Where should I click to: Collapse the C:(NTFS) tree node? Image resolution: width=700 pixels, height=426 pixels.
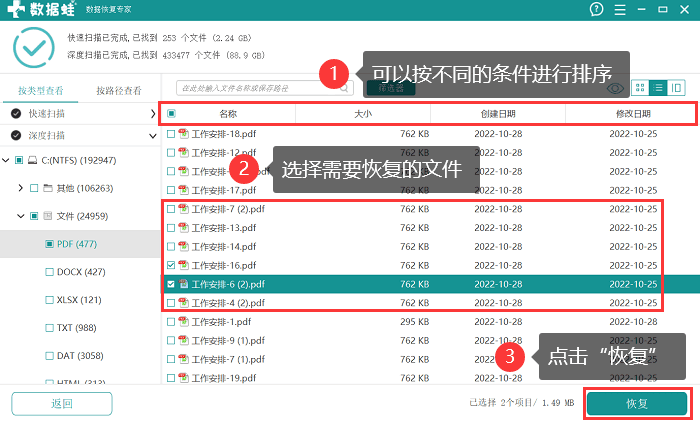tap(6, 160)
